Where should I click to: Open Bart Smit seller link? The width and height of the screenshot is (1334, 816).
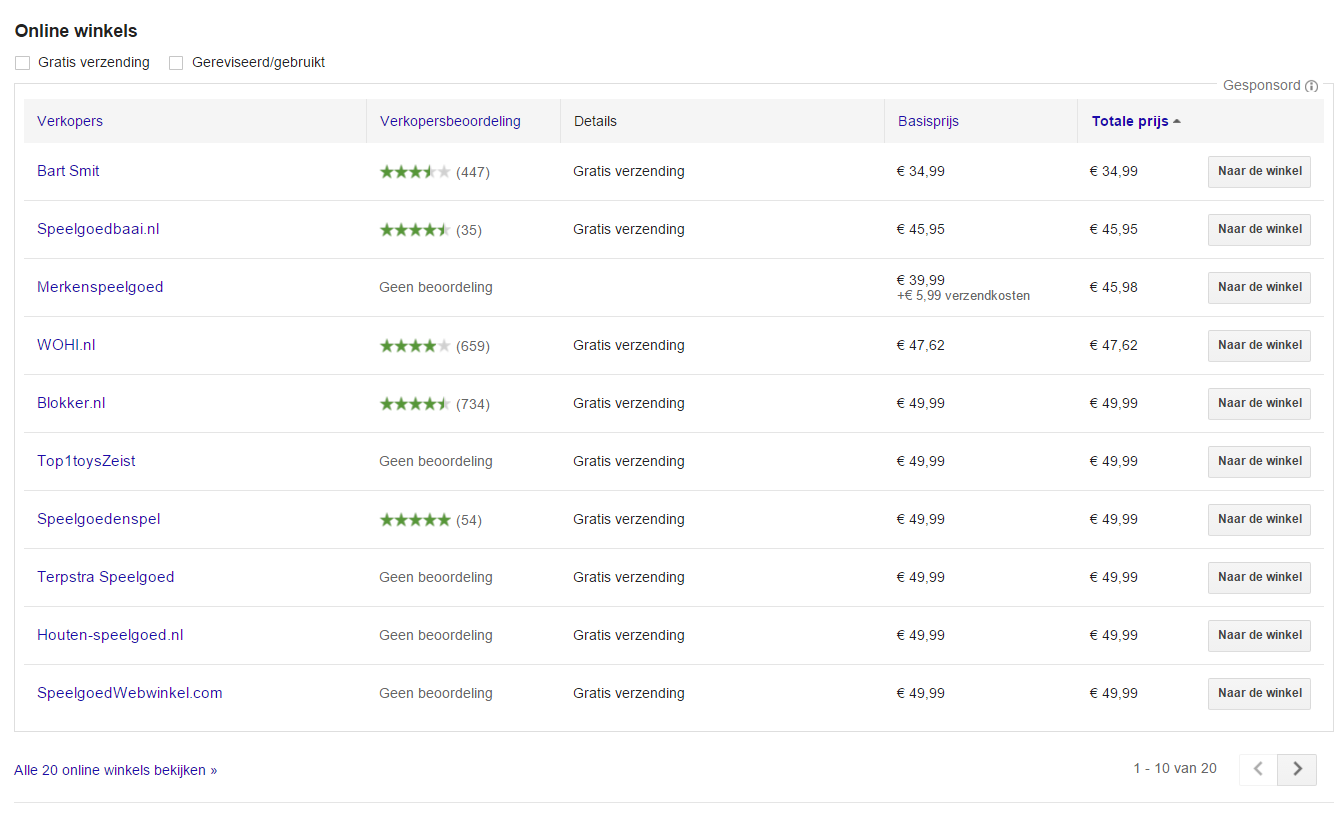68,171
